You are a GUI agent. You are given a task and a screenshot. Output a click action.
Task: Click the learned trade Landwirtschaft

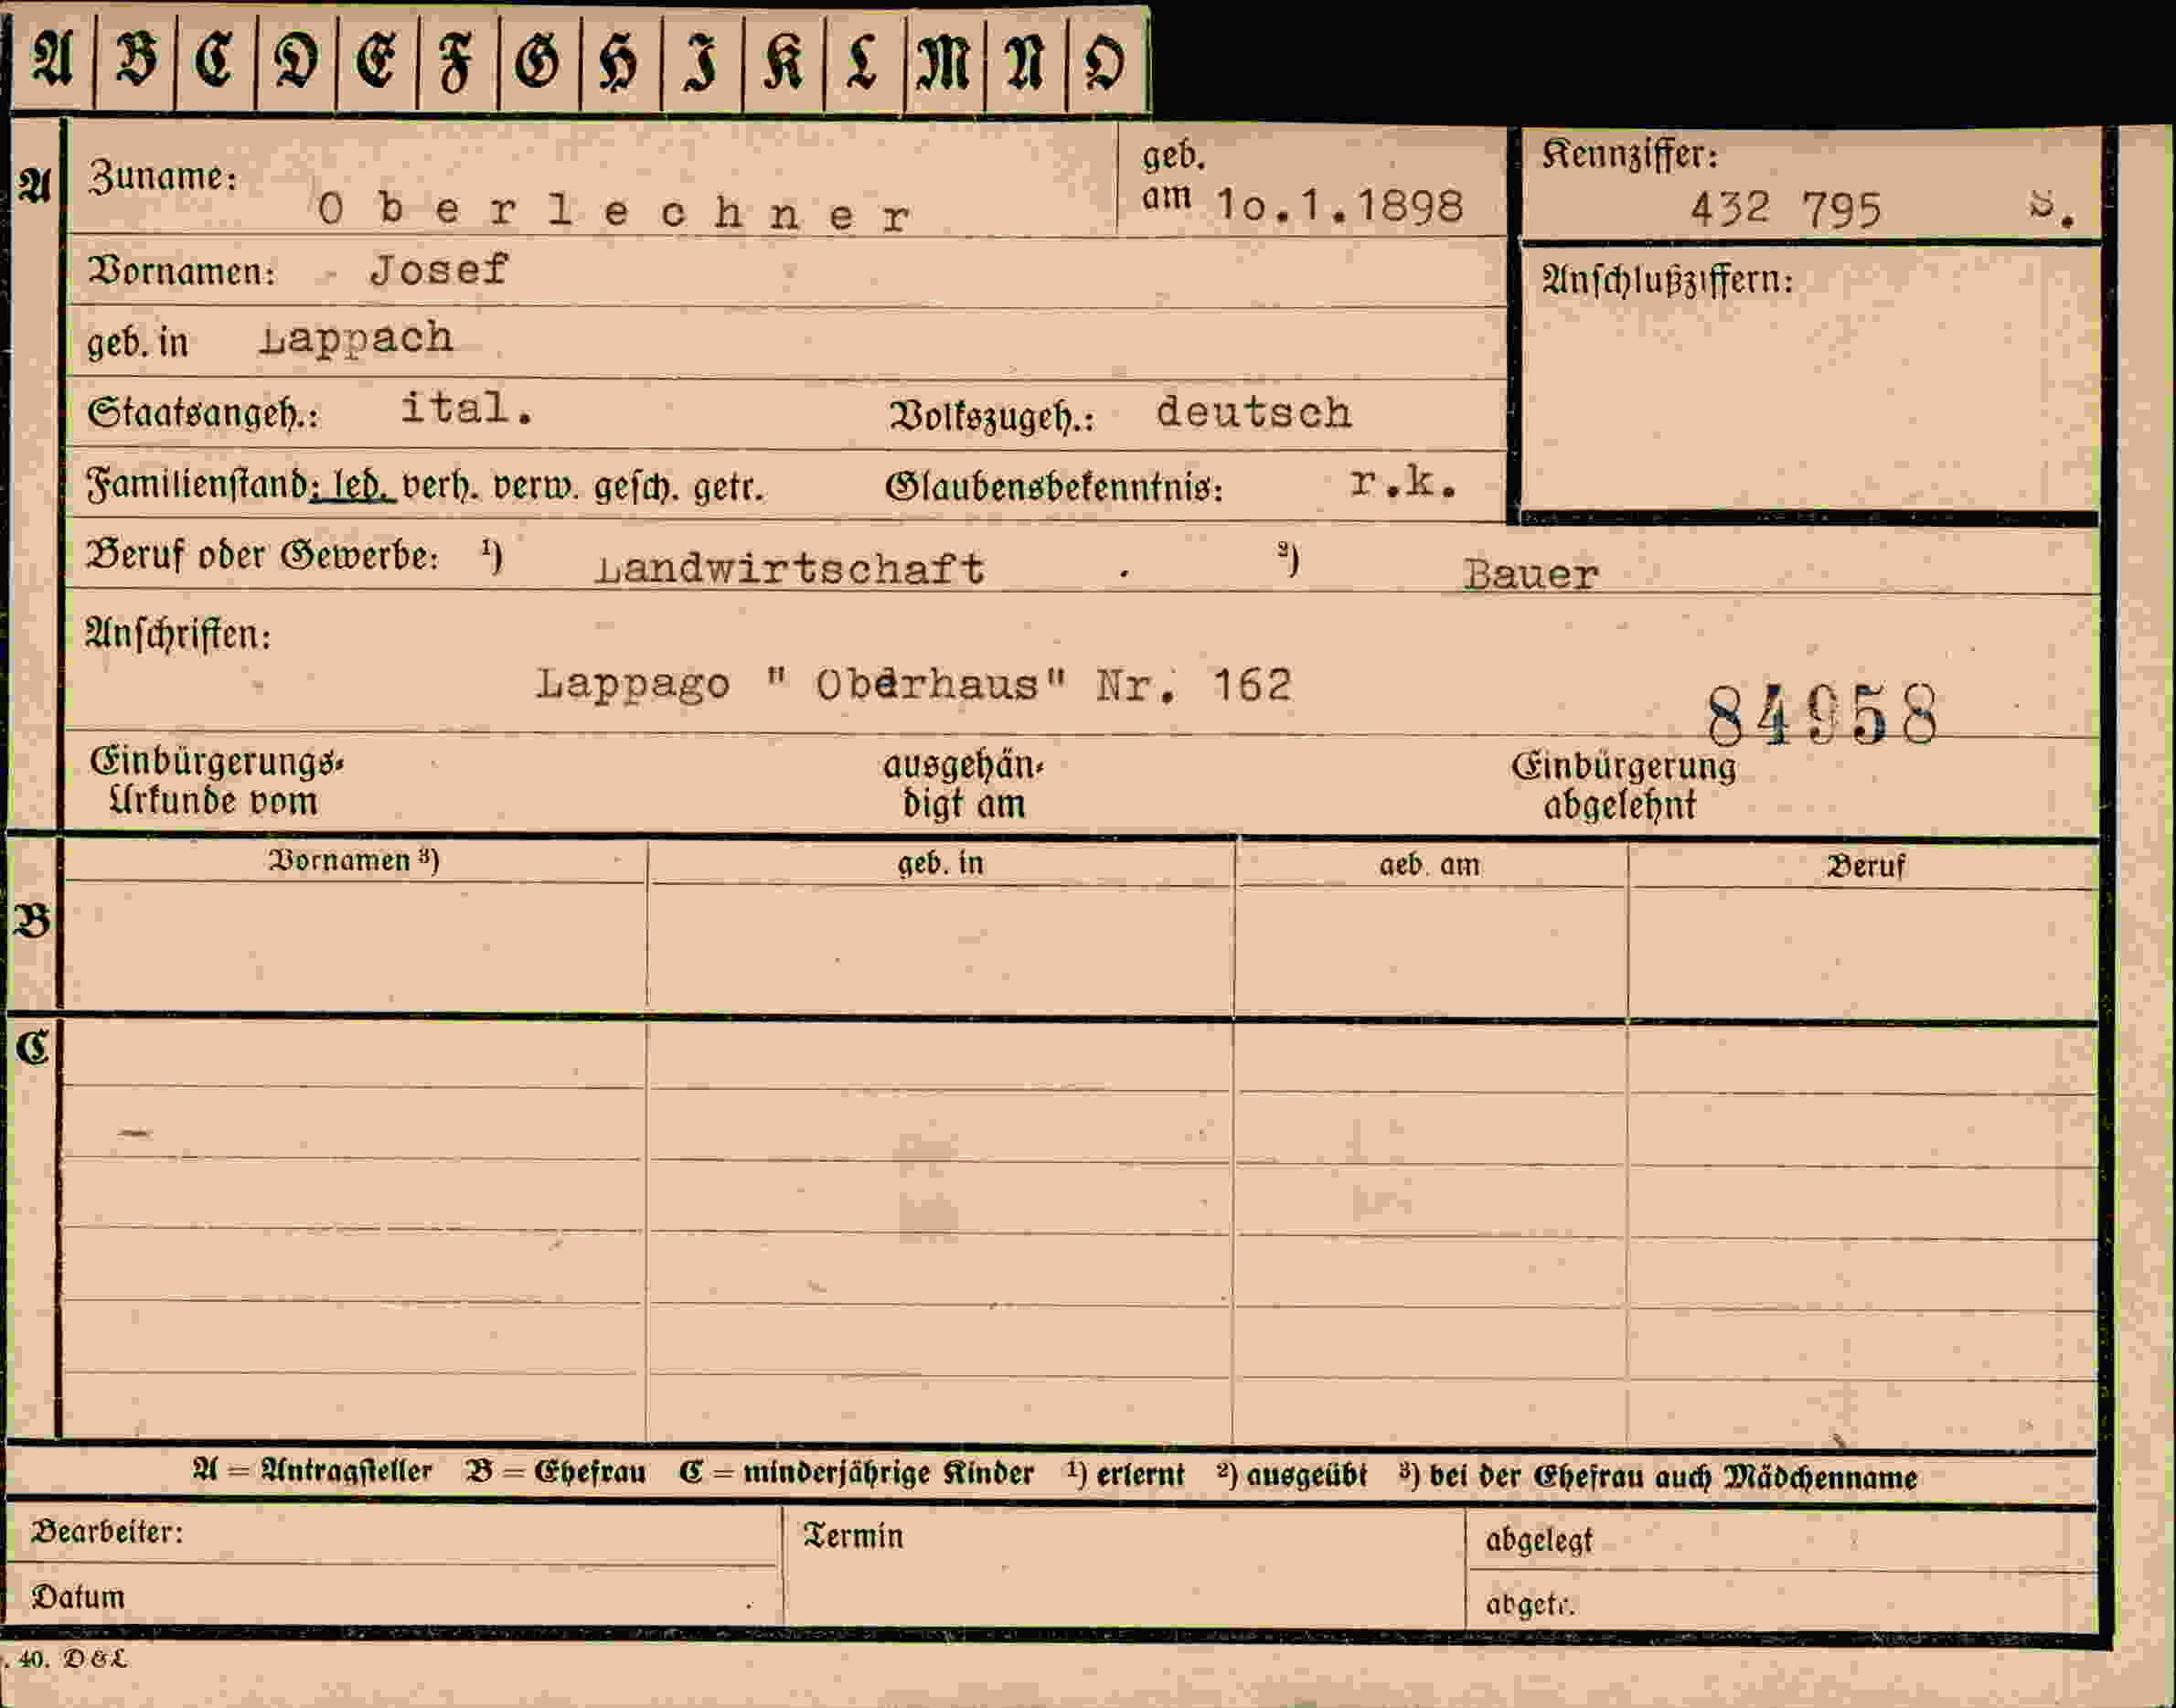tap(790, 568)
